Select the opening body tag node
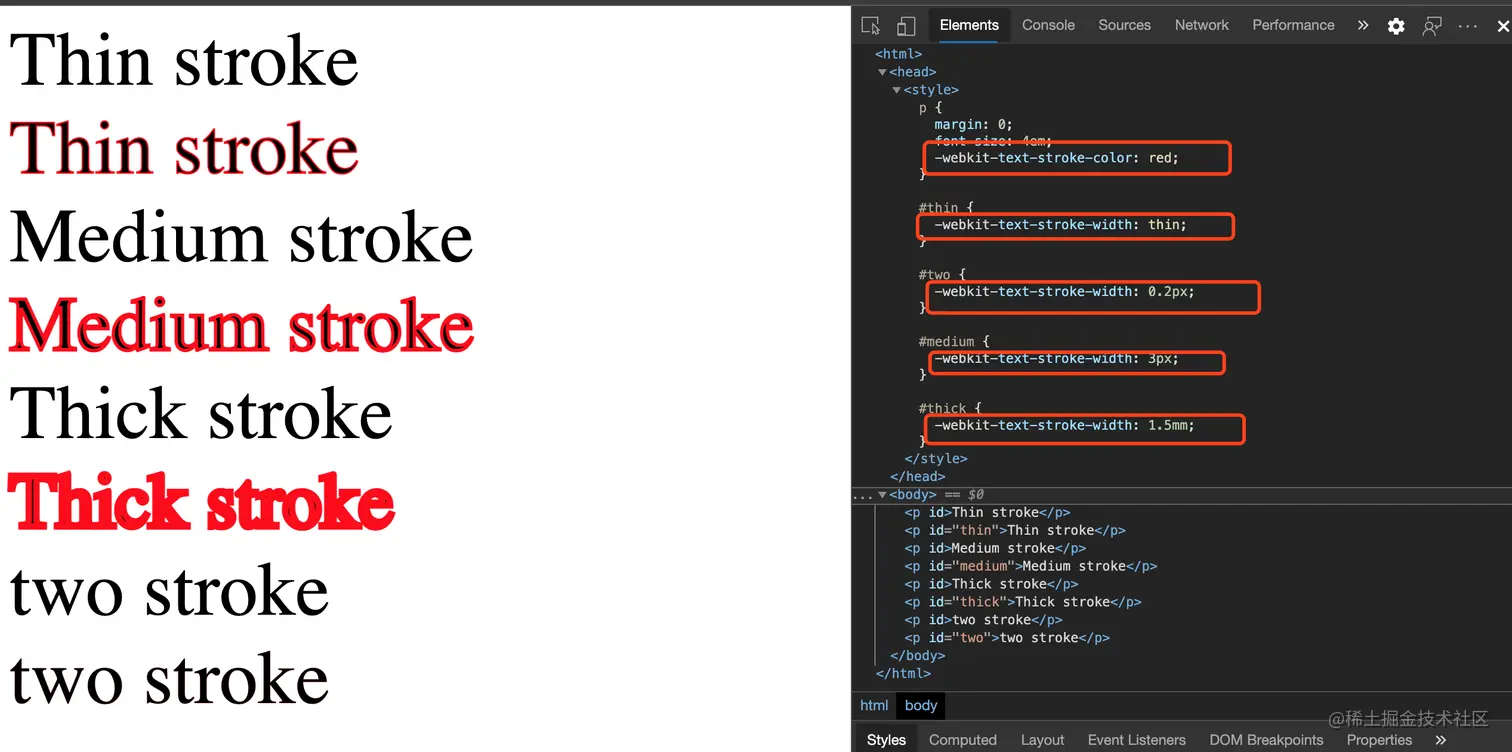 (x=913, y=495)
